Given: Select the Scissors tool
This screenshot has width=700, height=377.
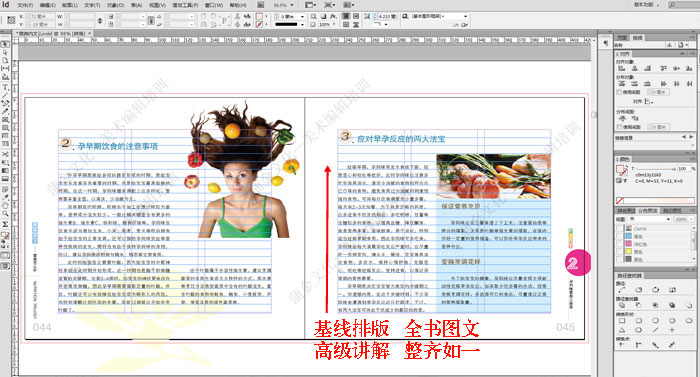Looking at the screenshot, I should (x=5, y=154).
